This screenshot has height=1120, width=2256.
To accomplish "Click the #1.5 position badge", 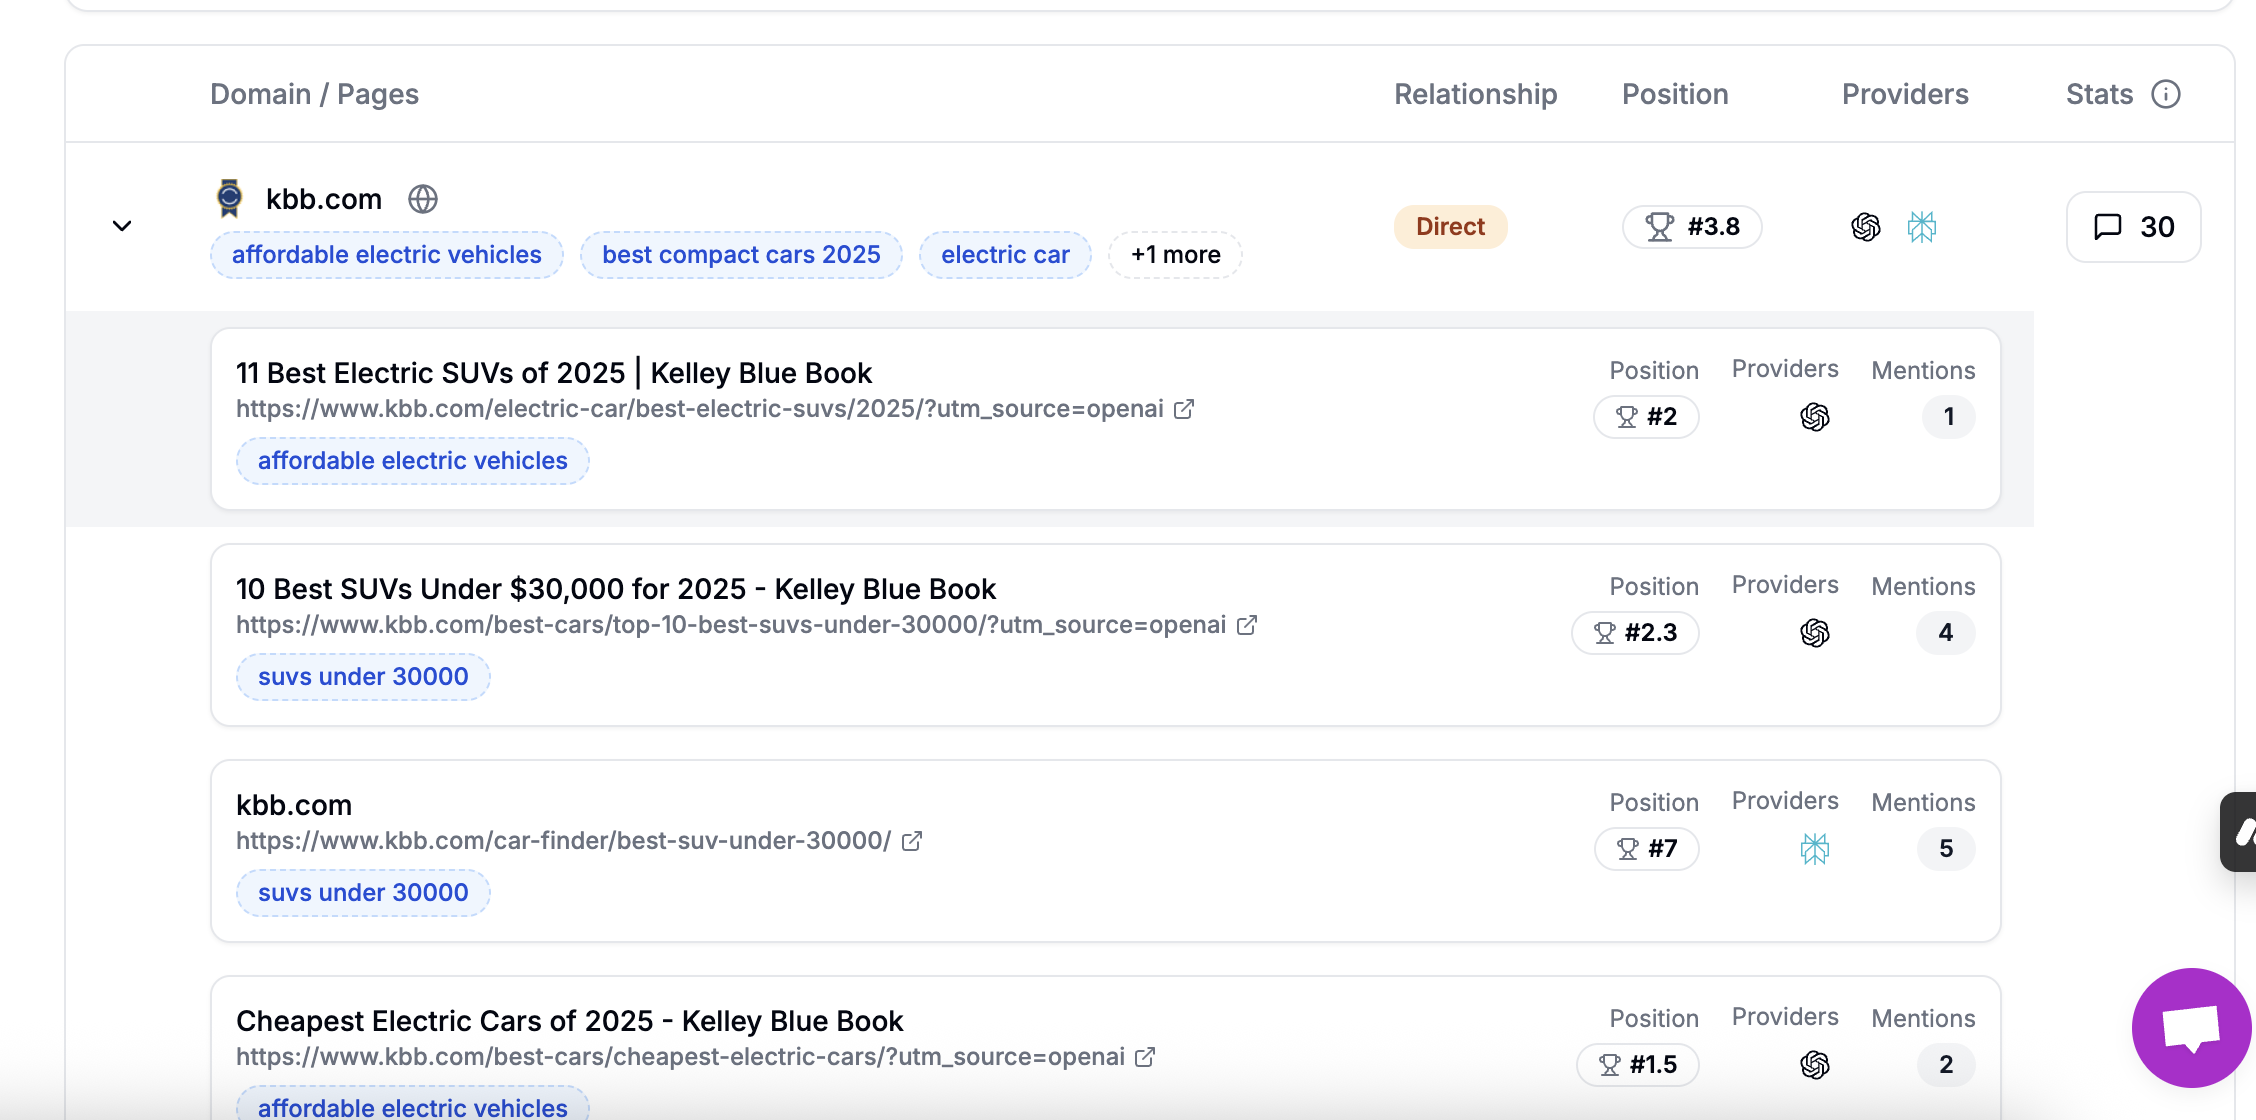I will pos(1638,1065).
